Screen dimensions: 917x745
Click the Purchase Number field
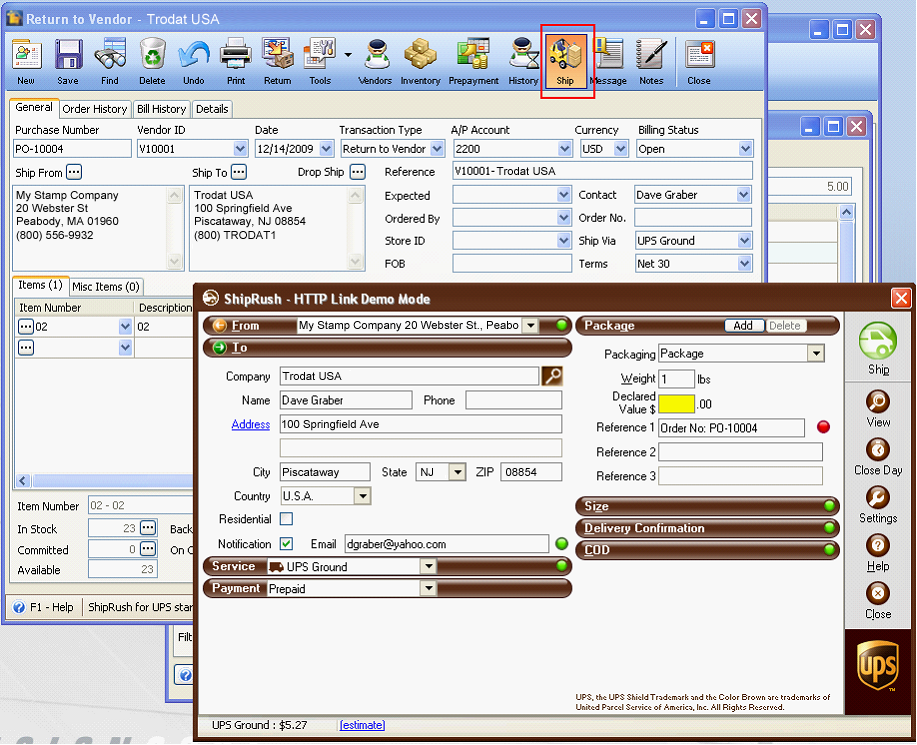pyautogui.click(x=73, y=149)
